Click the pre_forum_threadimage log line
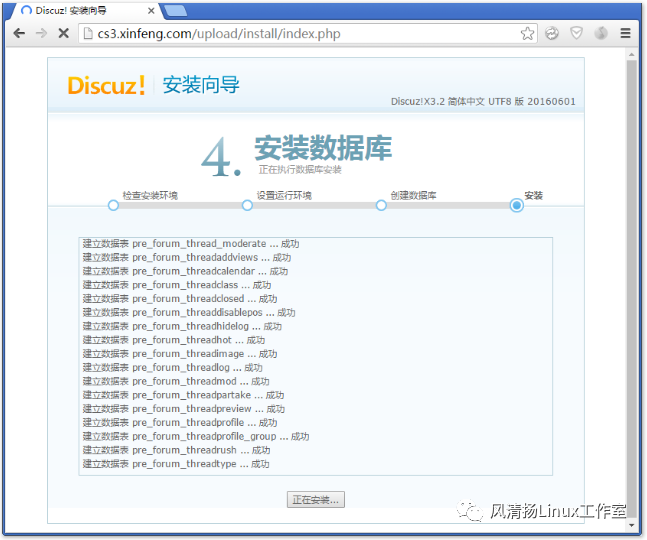The width and height of the screenshot is (647, 540). click(x=180, y=354)
